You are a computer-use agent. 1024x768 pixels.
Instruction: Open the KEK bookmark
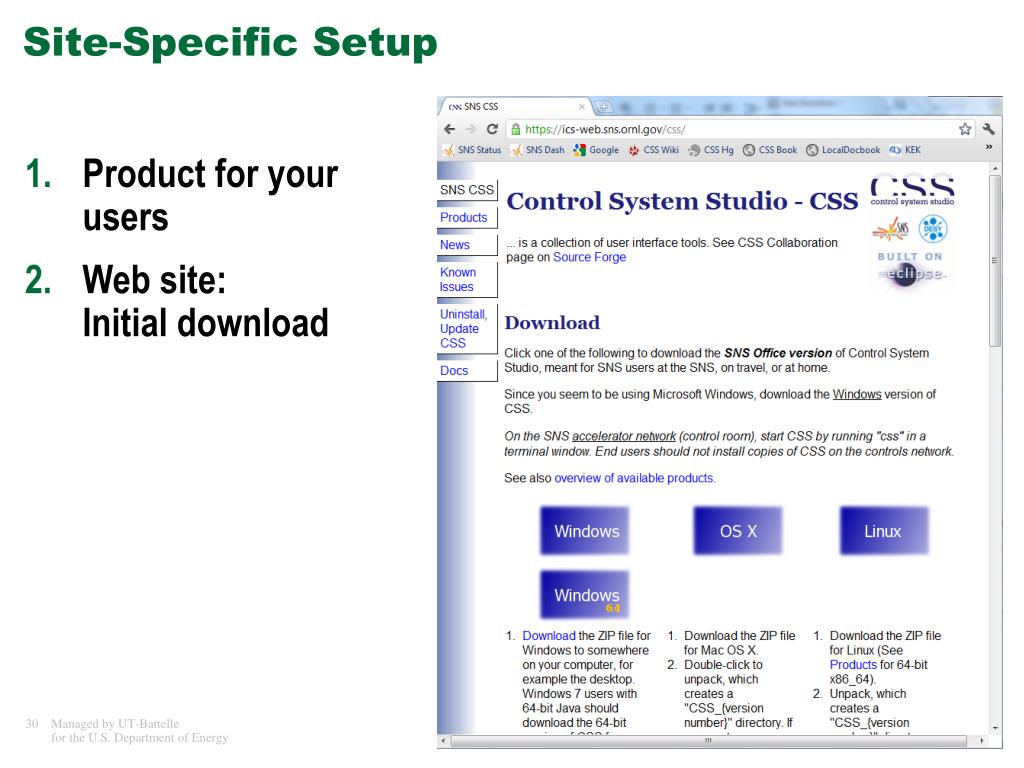[x=905, y=150]
